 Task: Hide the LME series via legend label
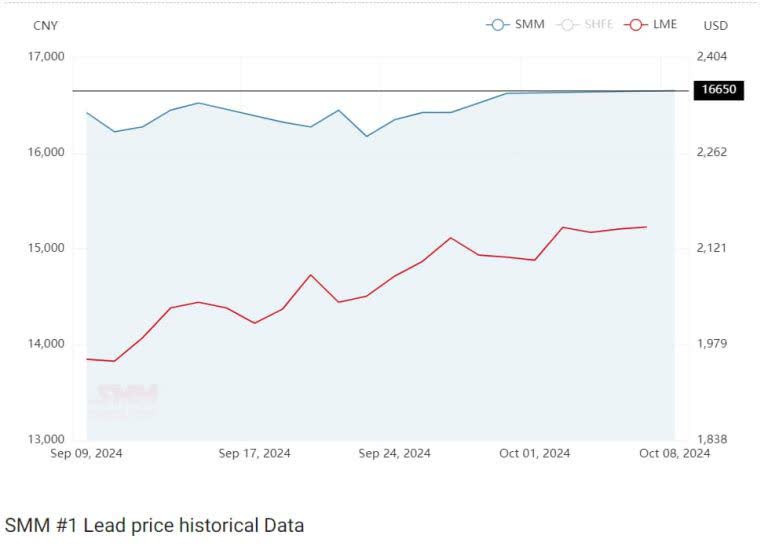pyautogui.click(x=665, y=24)
